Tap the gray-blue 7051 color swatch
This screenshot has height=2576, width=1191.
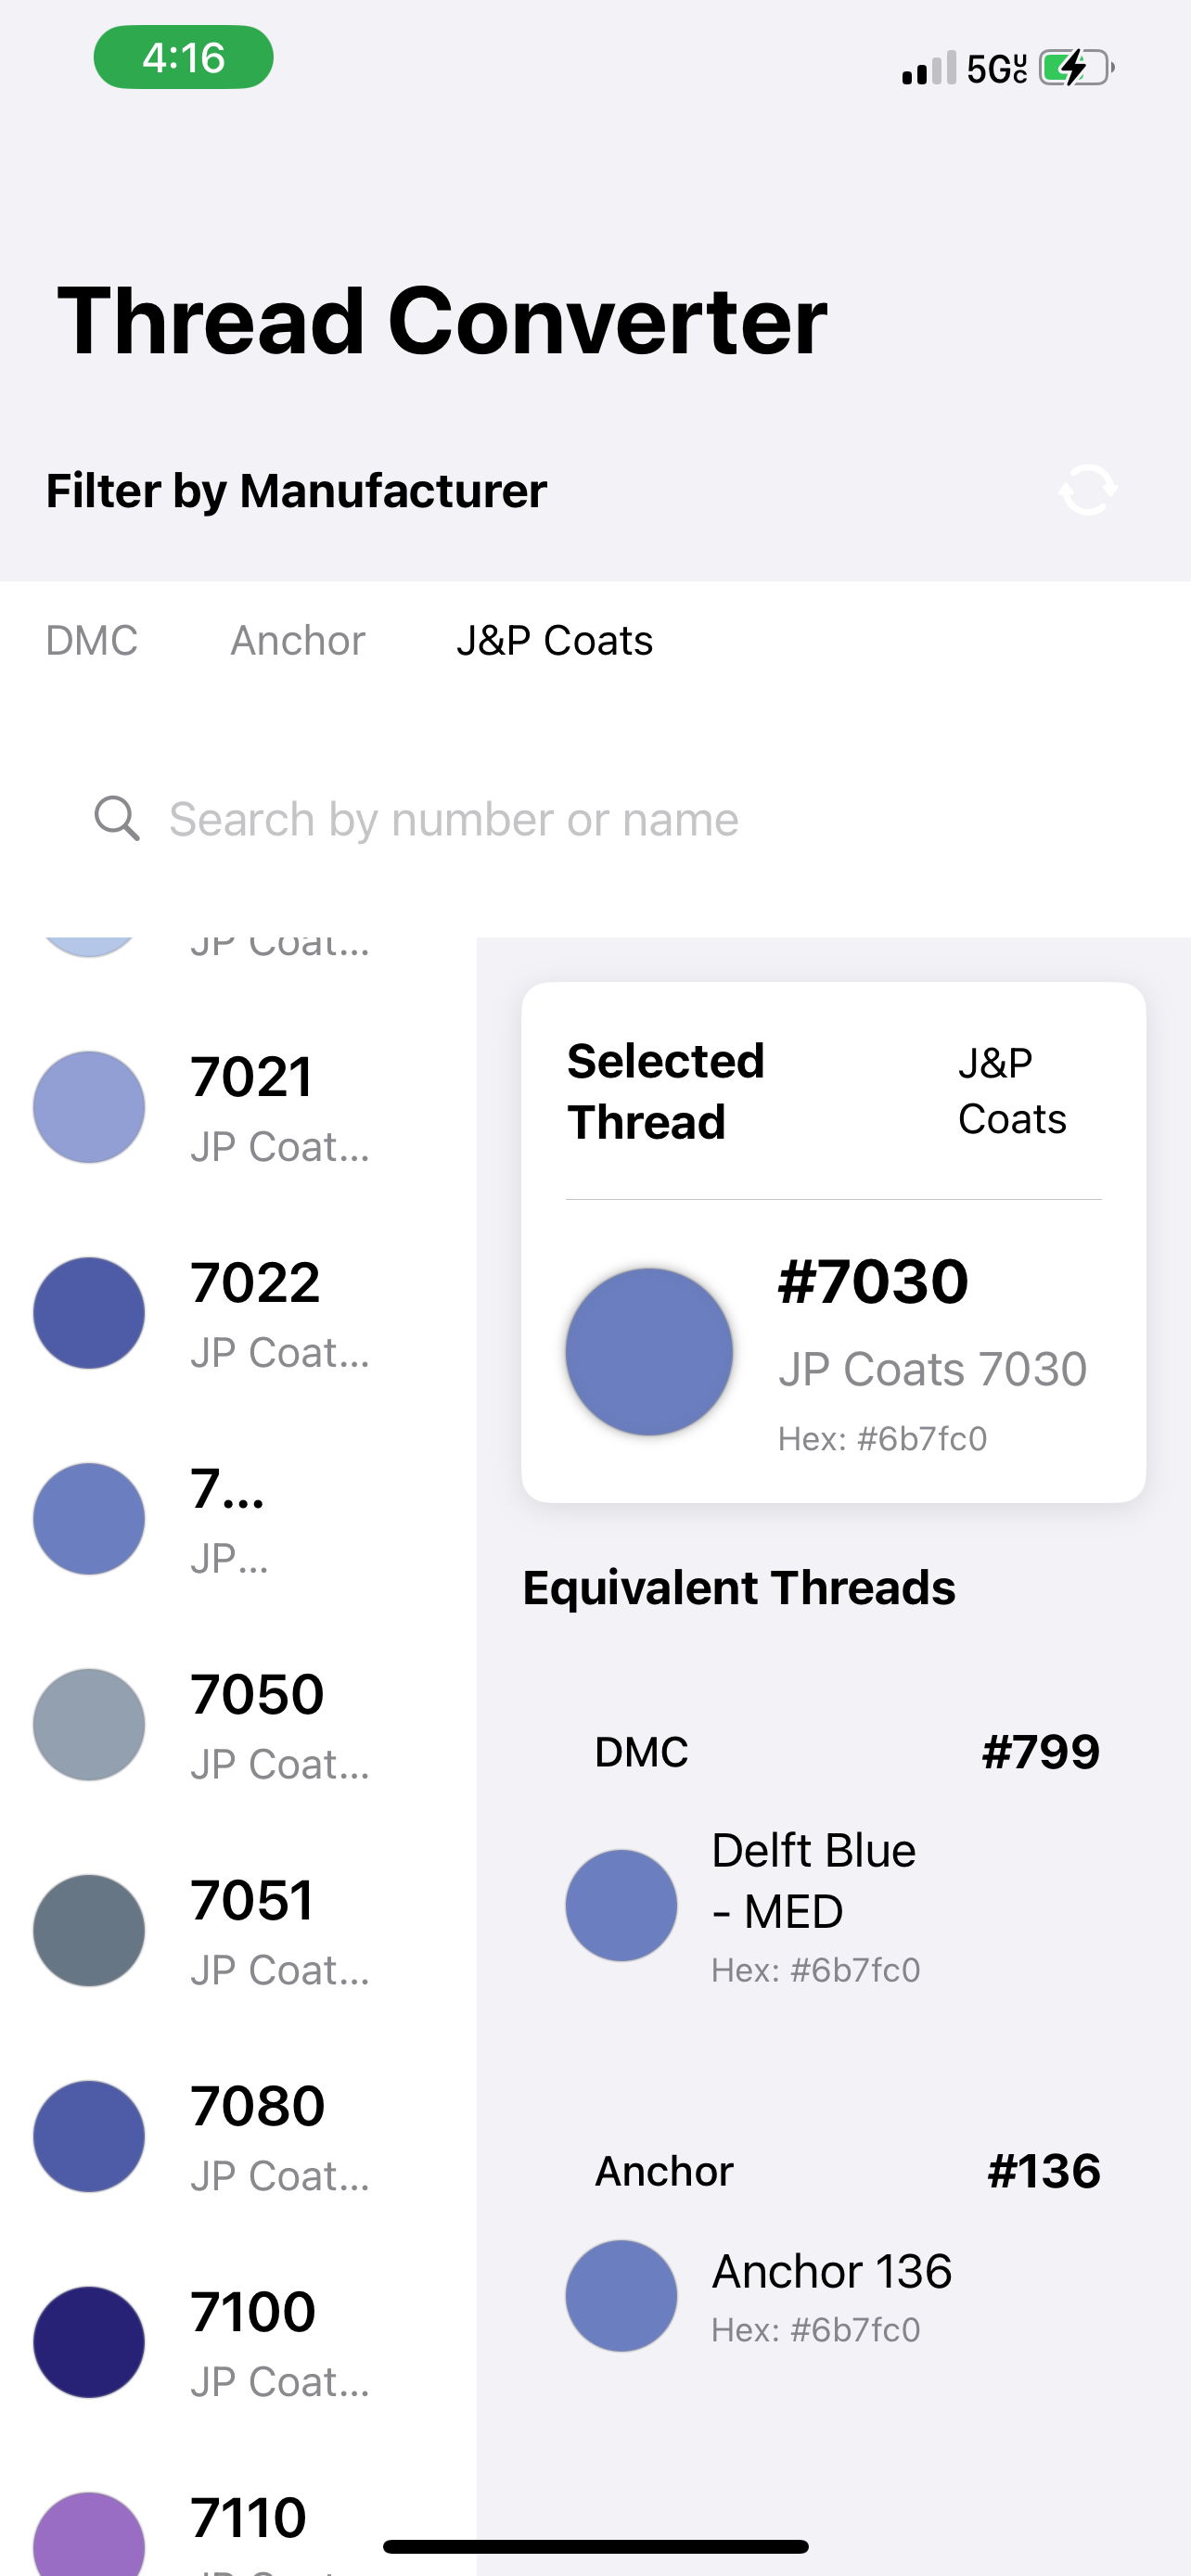(x=89, y=1930)
